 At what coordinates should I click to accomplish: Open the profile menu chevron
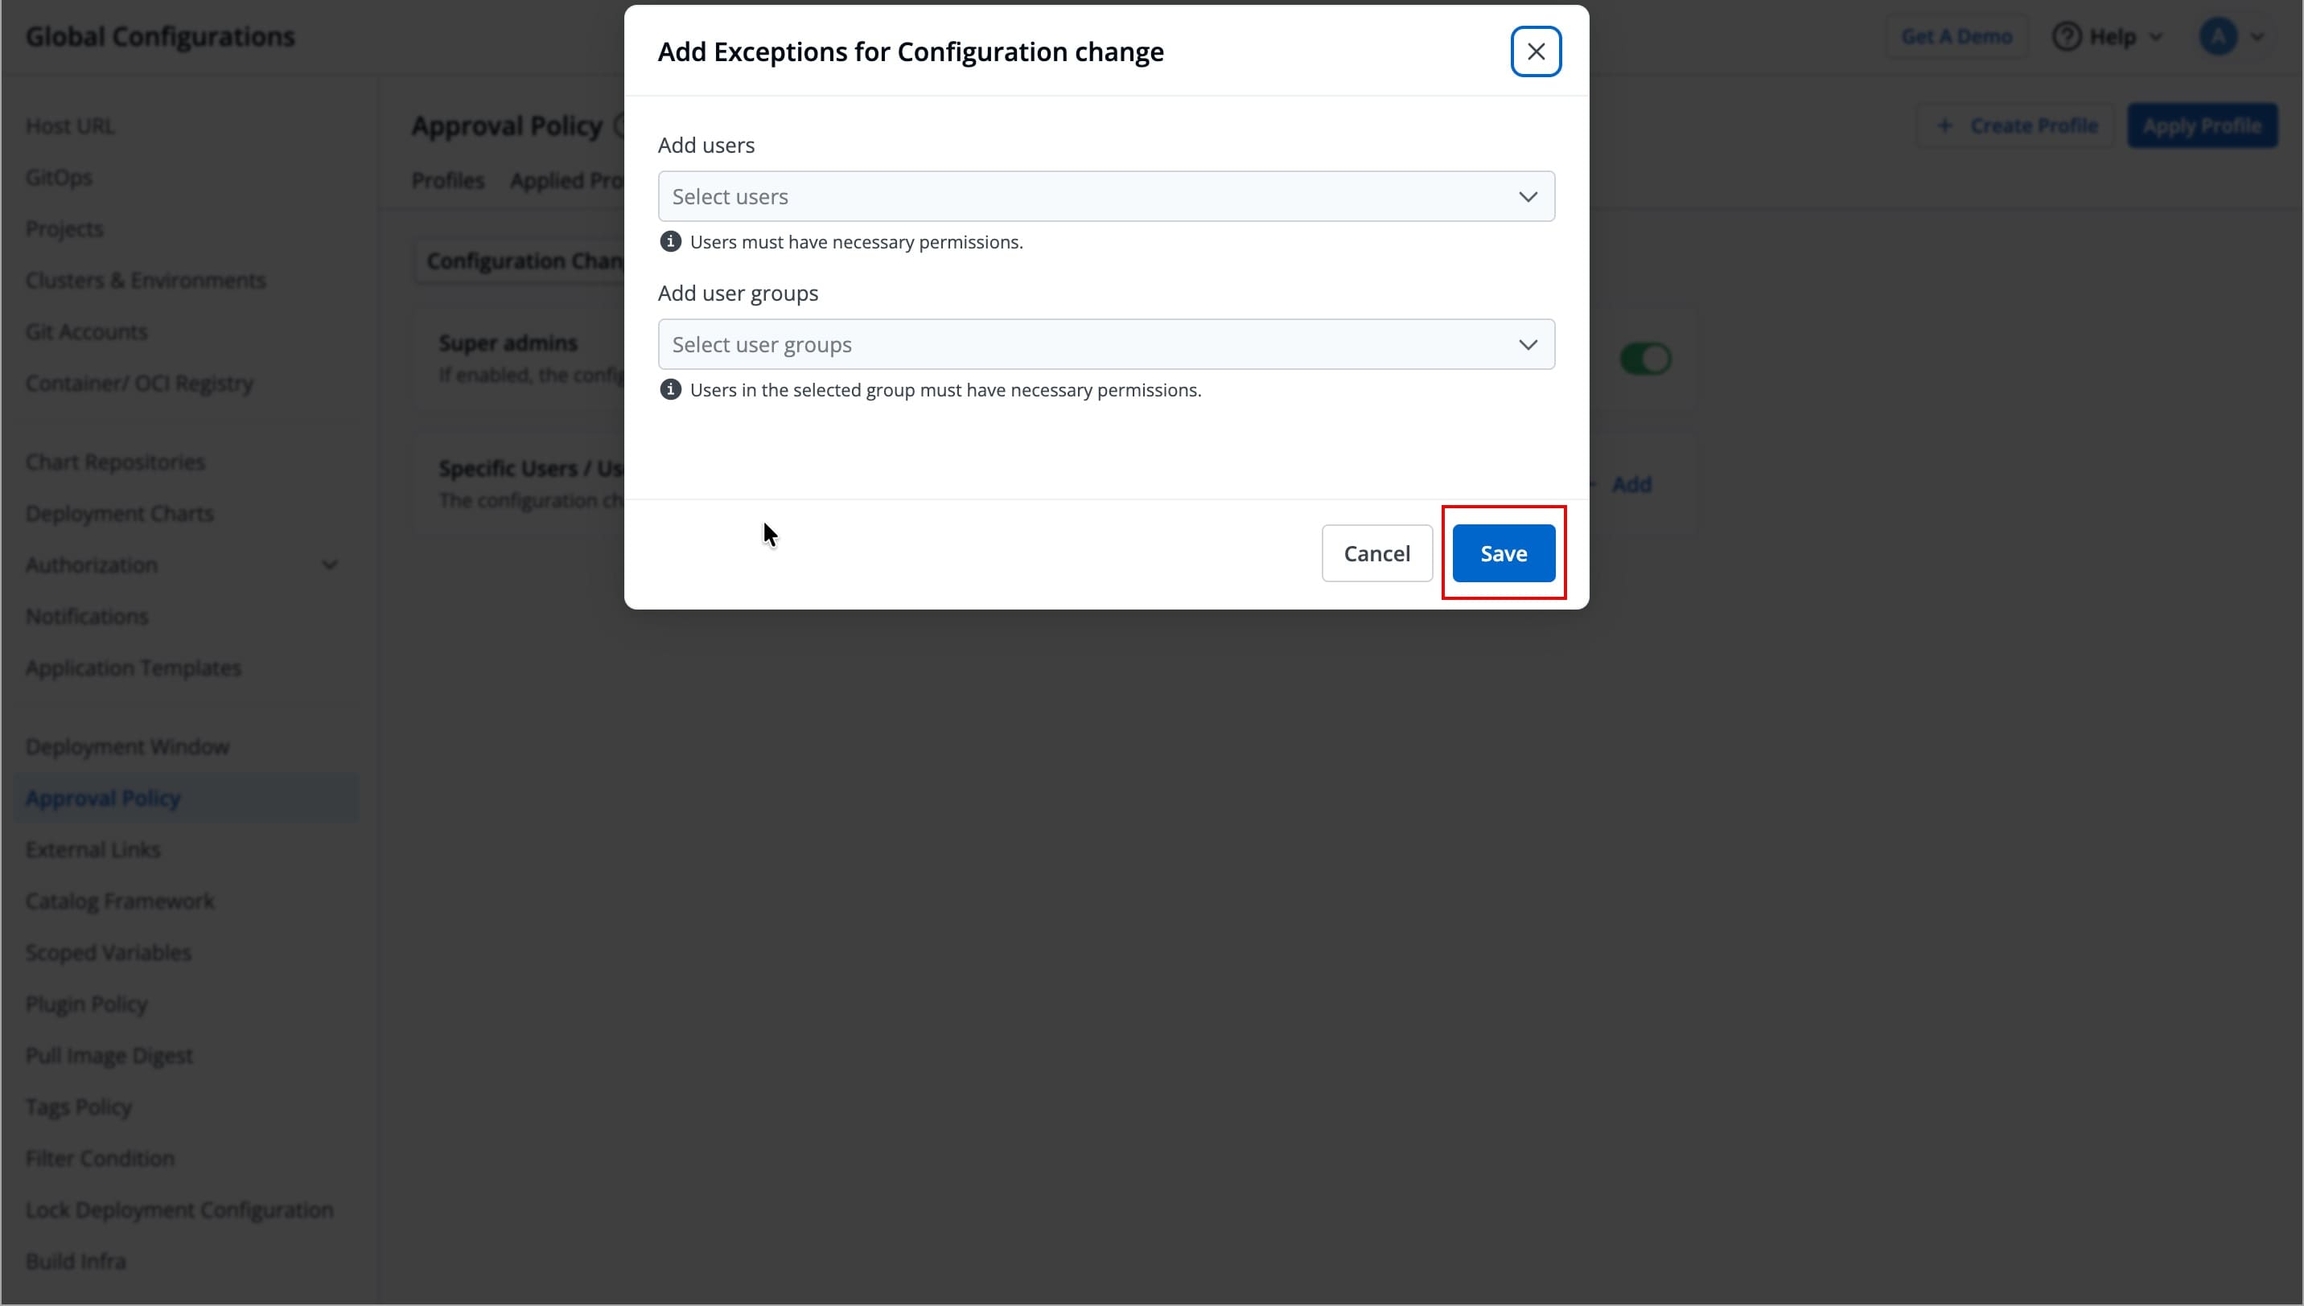coord(2257,37)
